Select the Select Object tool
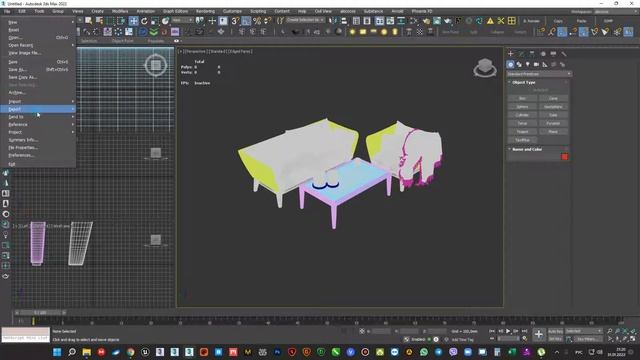Image resolution: width=640 pixels, height=360 pixels. click(88, 20)
